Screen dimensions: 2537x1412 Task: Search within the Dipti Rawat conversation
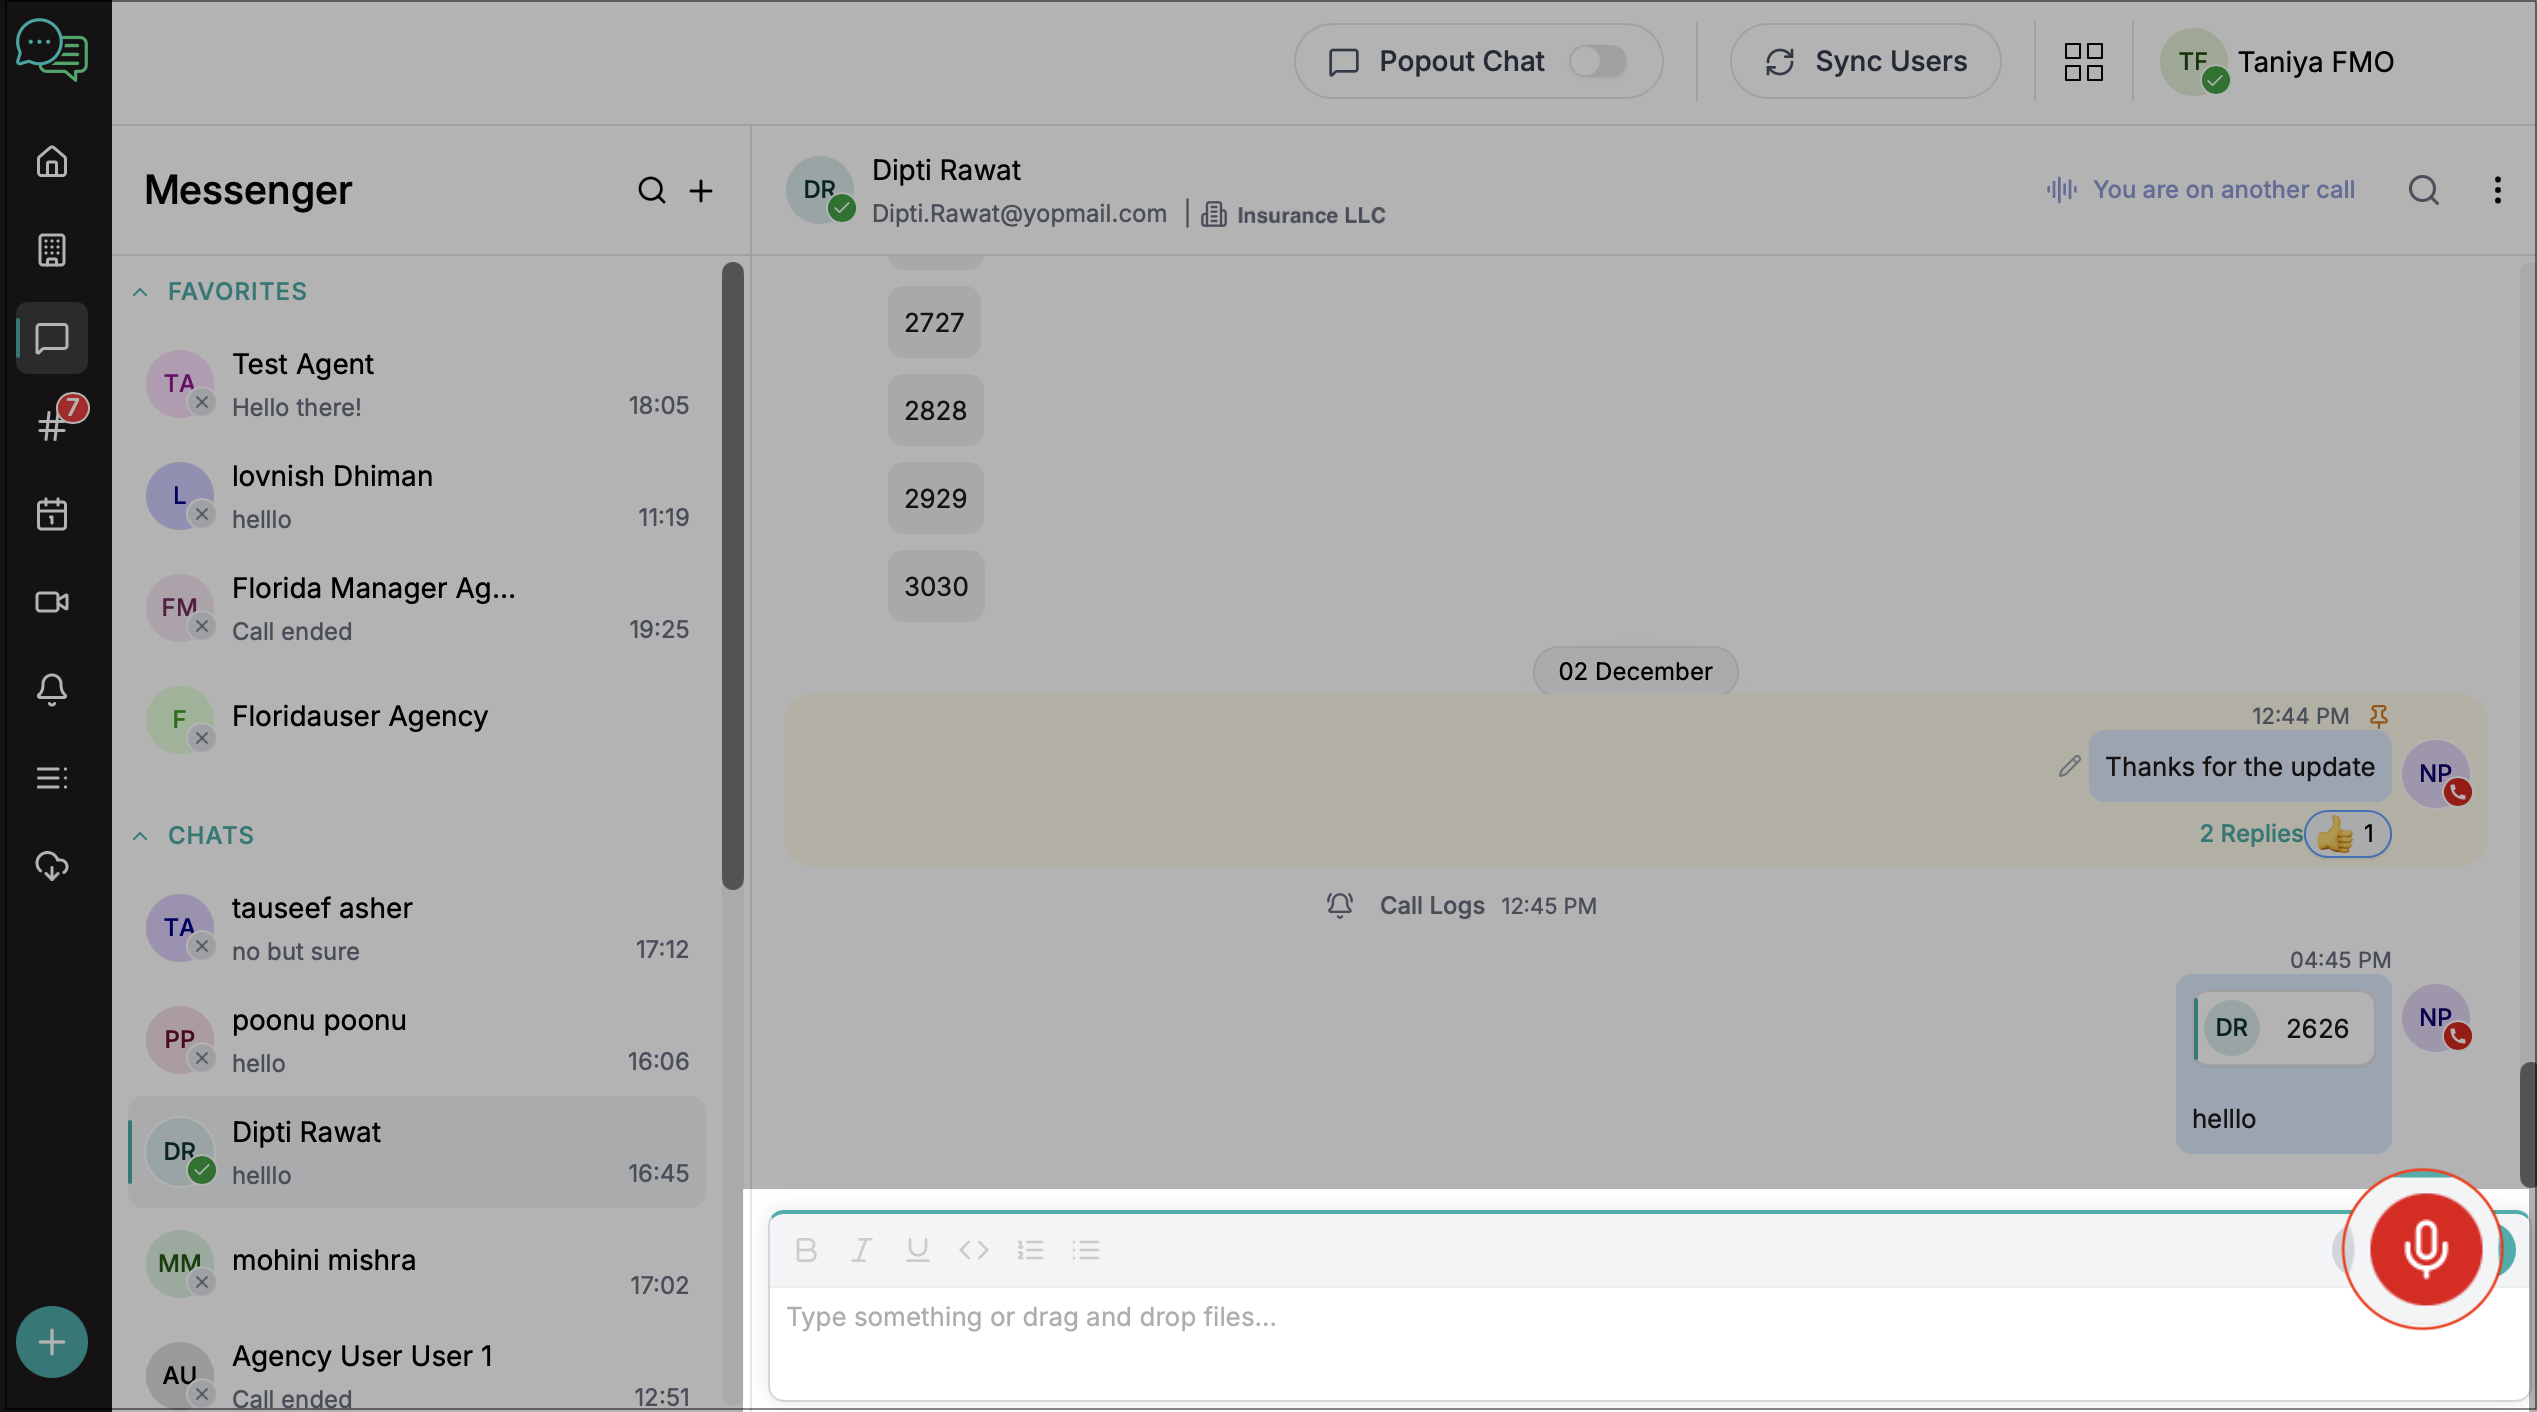(x=2423, y=190)
